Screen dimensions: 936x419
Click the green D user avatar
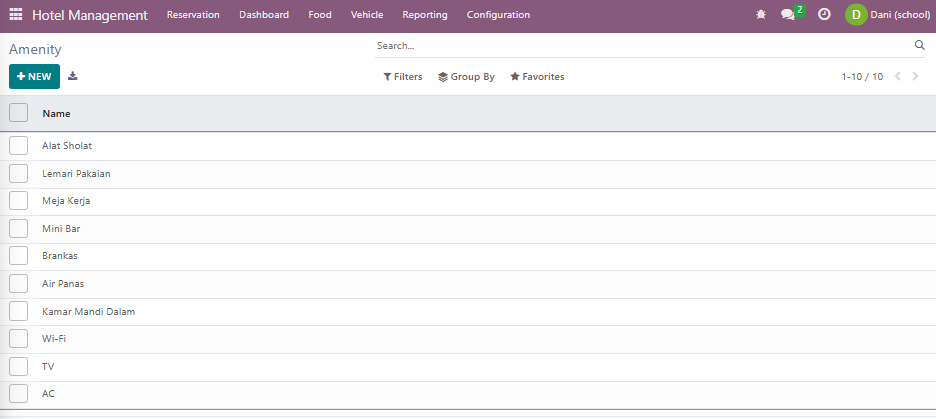856,14
